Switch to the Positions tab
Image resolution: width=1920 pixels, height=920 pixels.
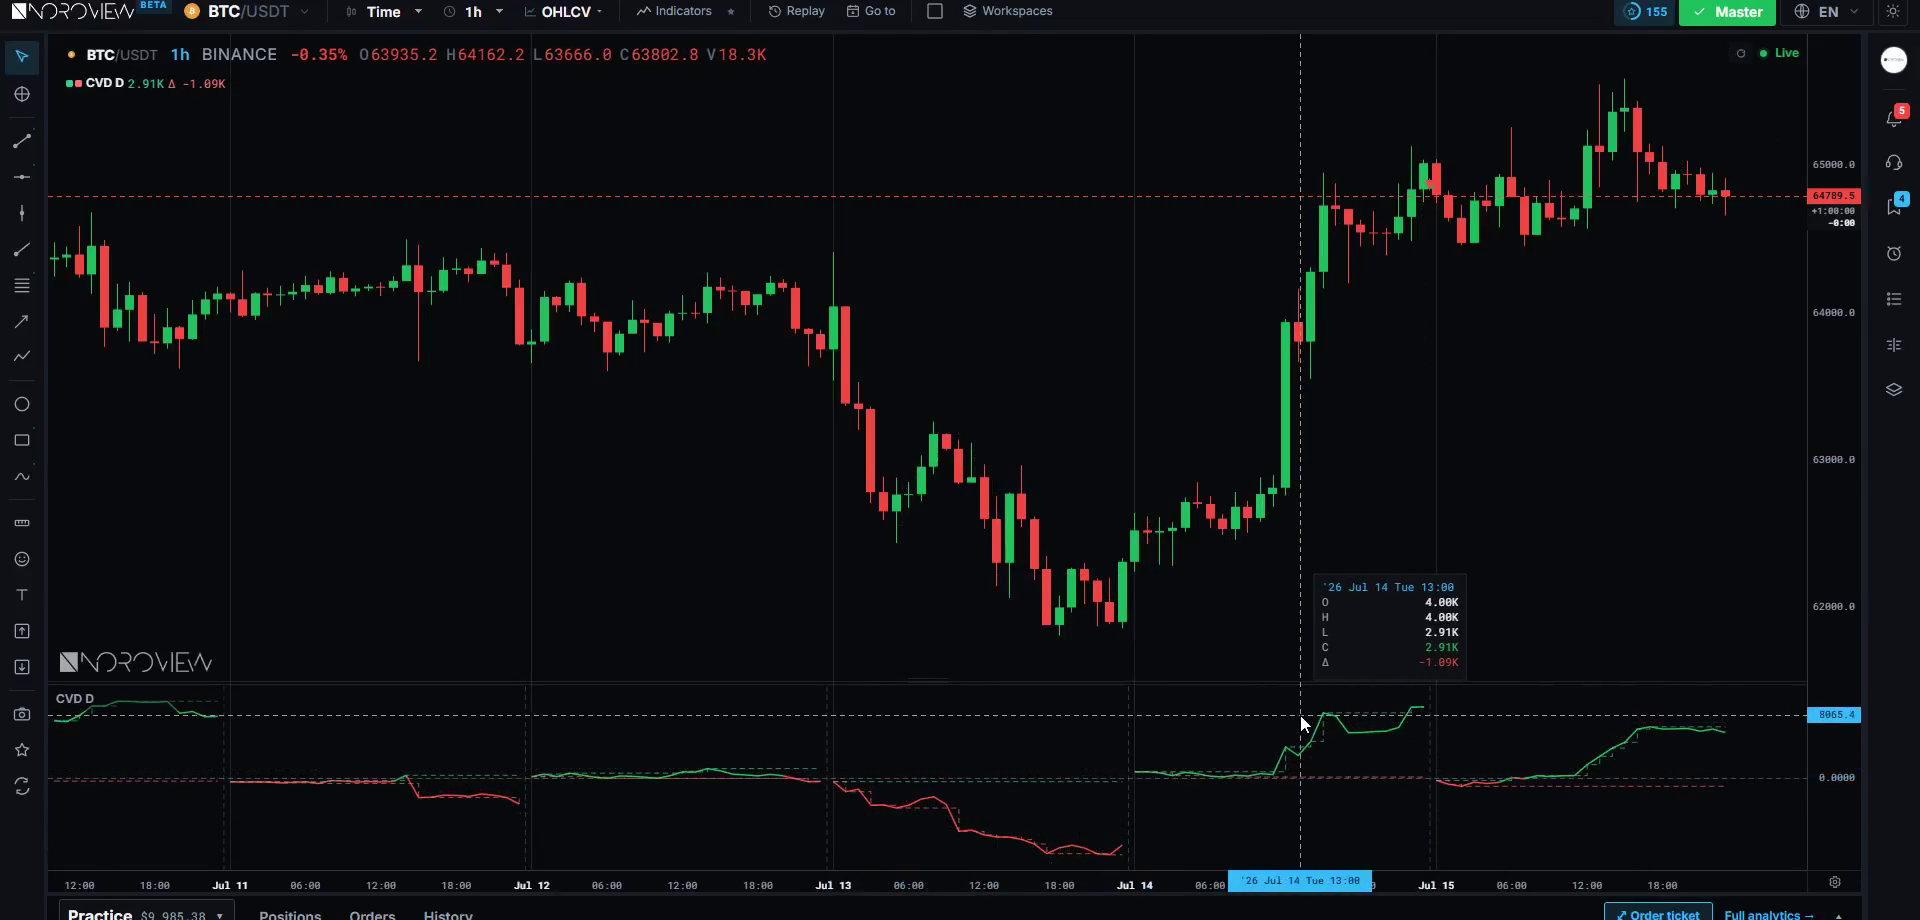290,914
